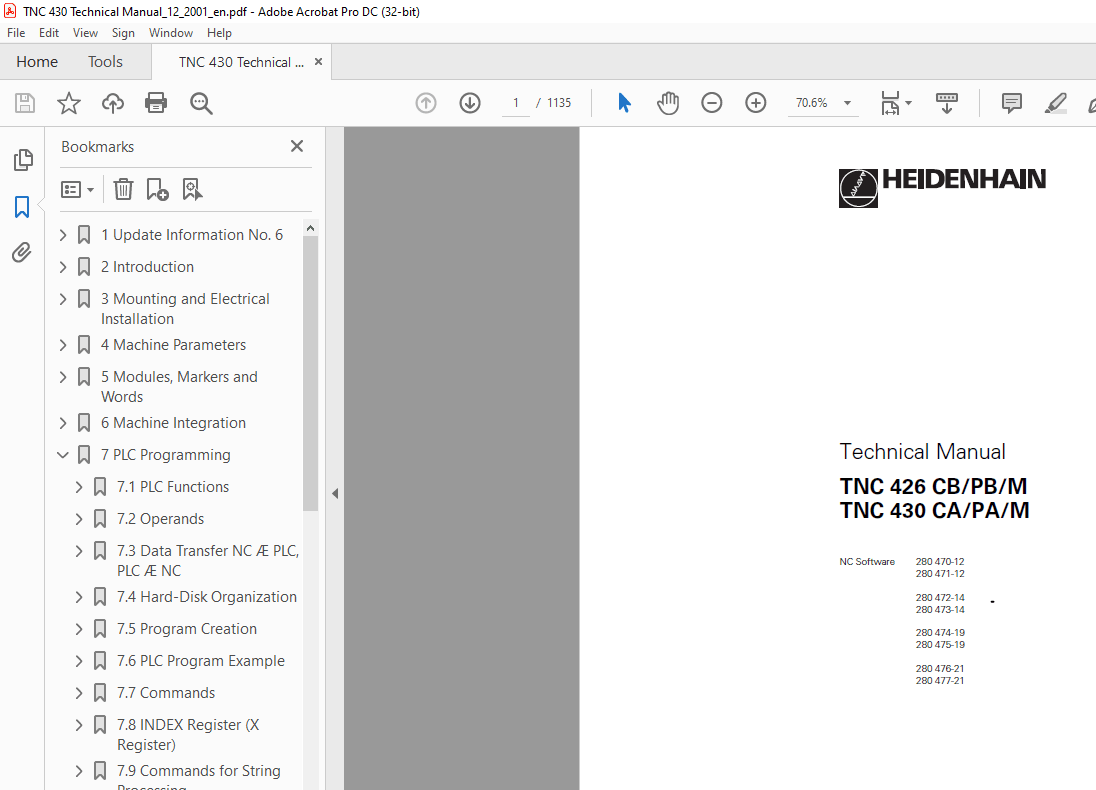This screenshot has height=790, width=1096.
Task: Open the View menu
Action: (x=85, y=32)
